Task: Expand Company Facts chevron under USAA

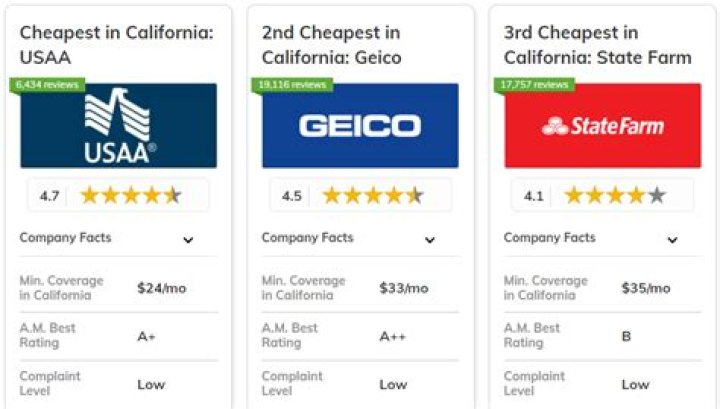Action: point(188,240)
